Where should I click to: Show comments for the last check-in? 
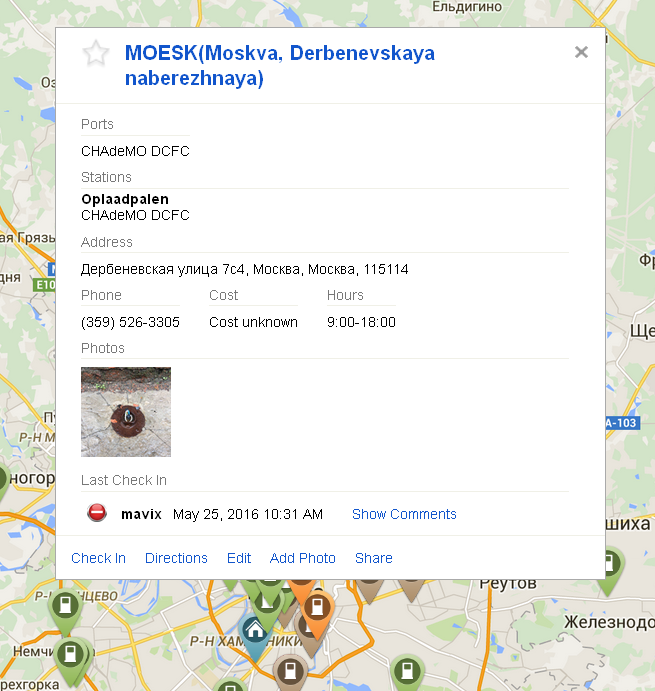[404, 514]
